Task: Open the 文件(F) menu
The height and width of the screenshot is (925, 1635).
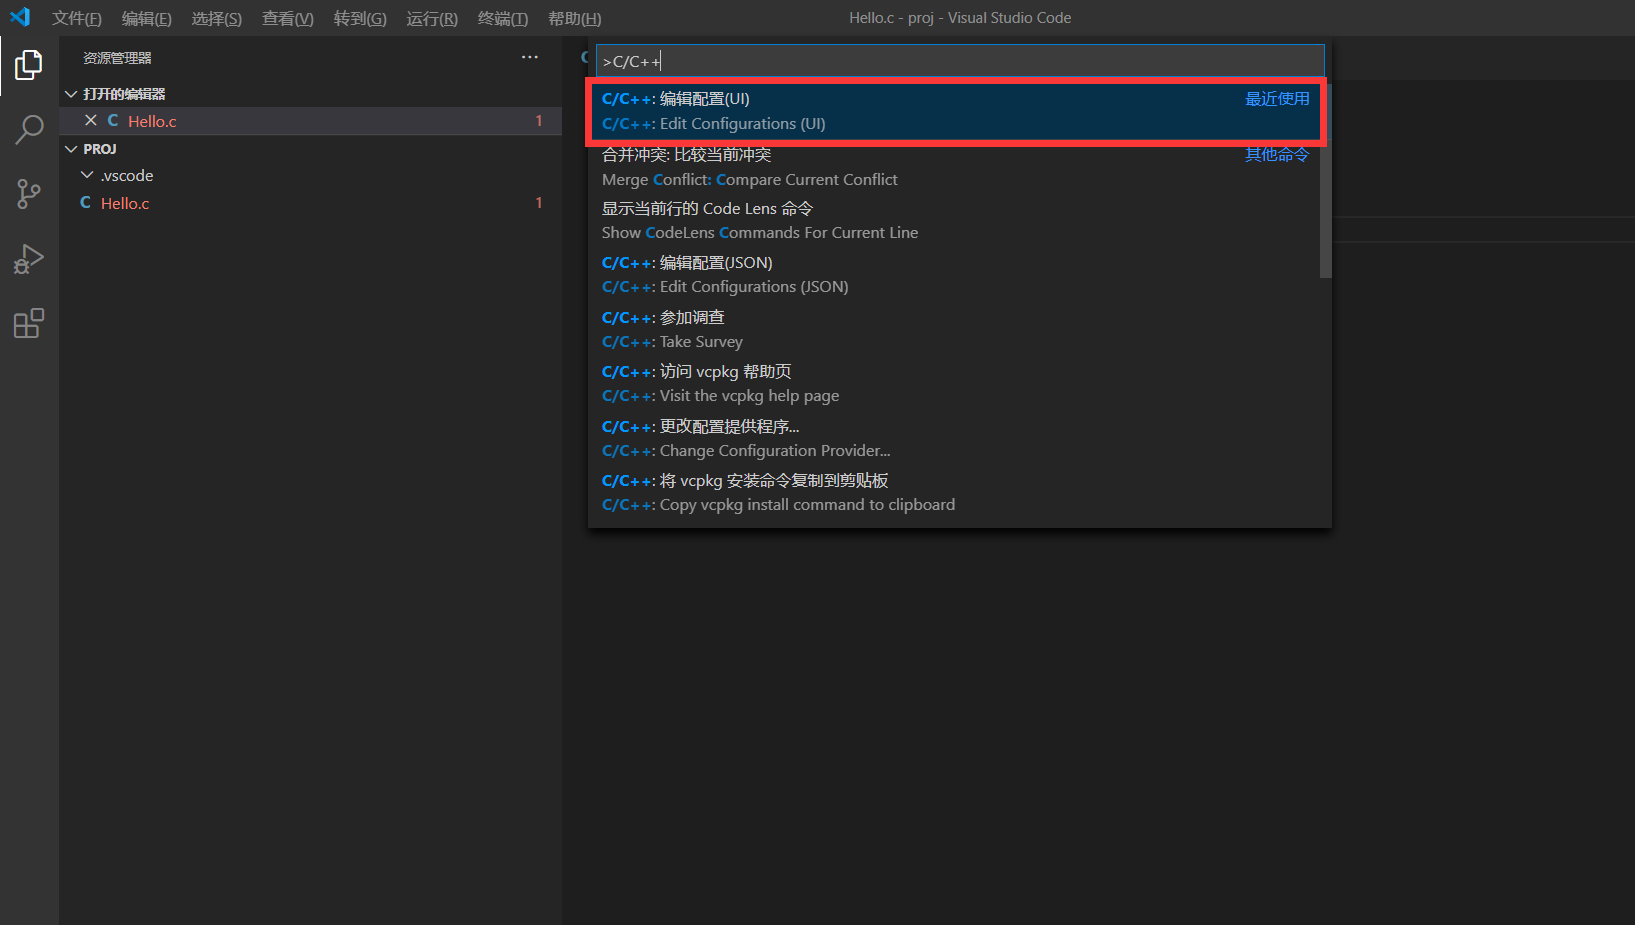Action: tap(77, 18)
